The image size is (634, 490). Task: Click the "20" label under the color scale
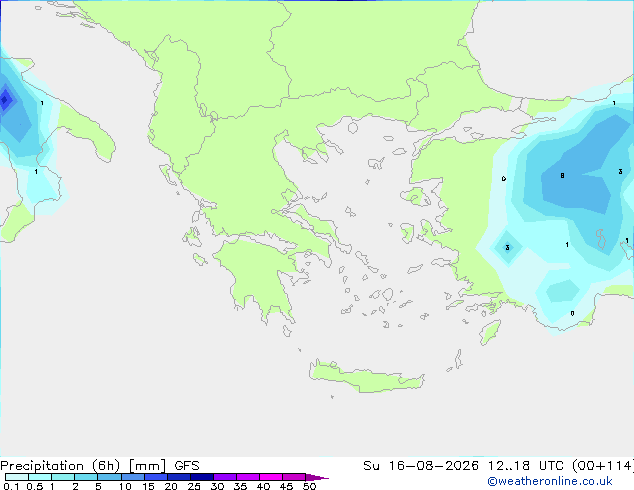171,486
